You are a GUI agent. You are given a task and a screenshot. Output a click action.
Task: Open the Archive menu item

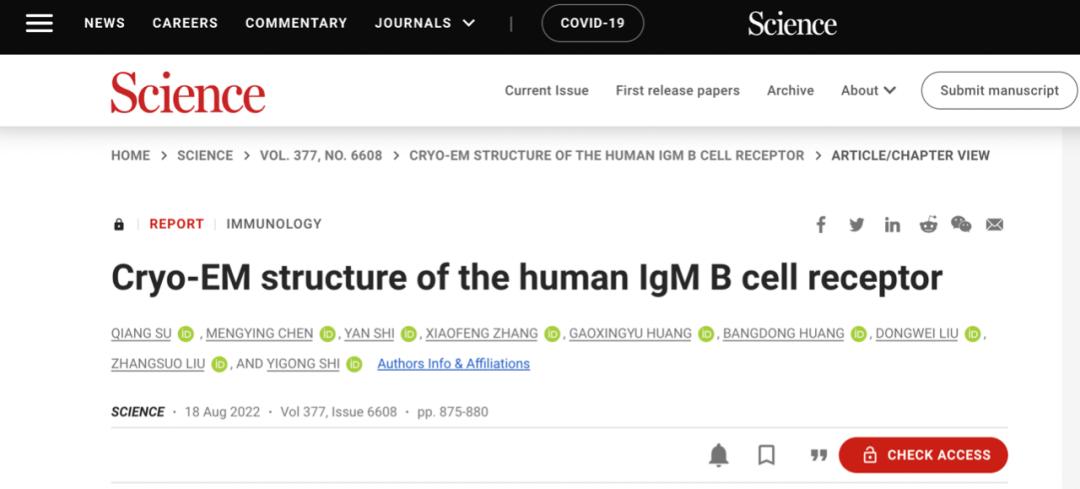[790, 90]
